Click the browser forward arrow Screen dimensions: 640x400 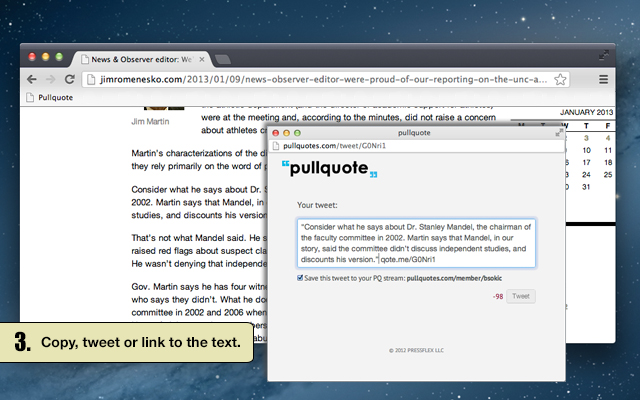[x=50, y=79]
